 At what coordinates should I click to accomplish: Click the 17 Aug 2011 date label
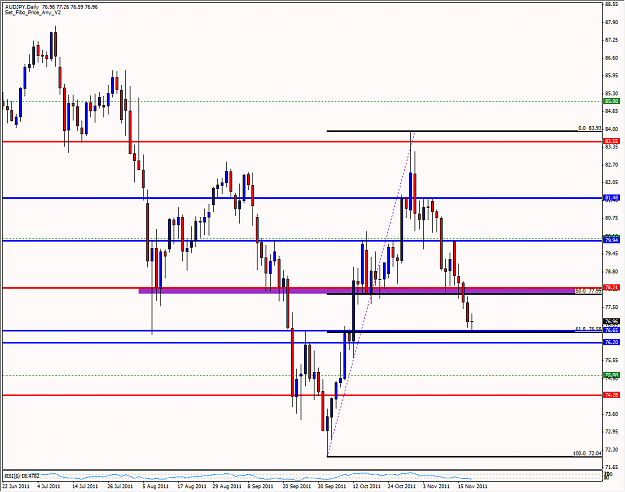[x=192, y=486]
